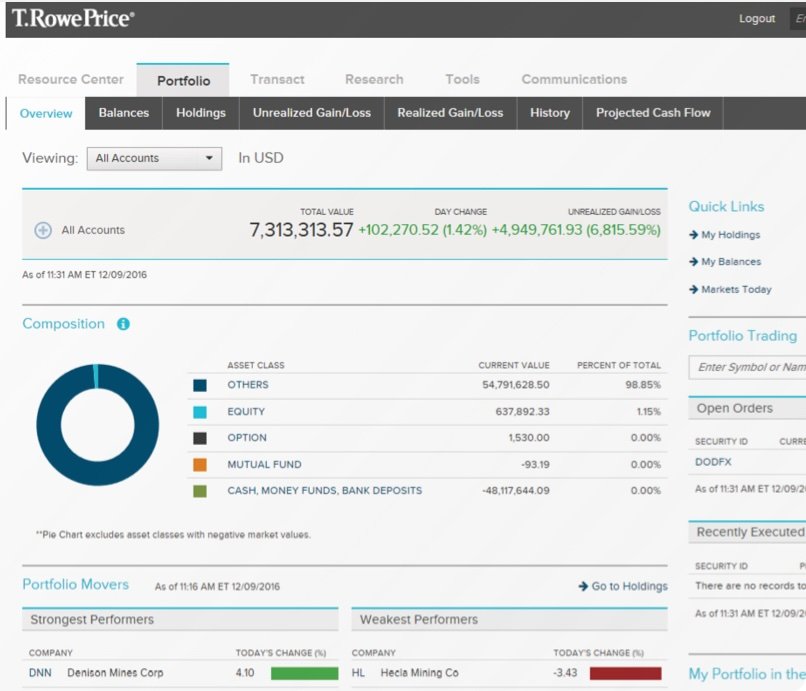Click the OTHERS asset class link
The image size is (806, 691).
click(248, 385)
